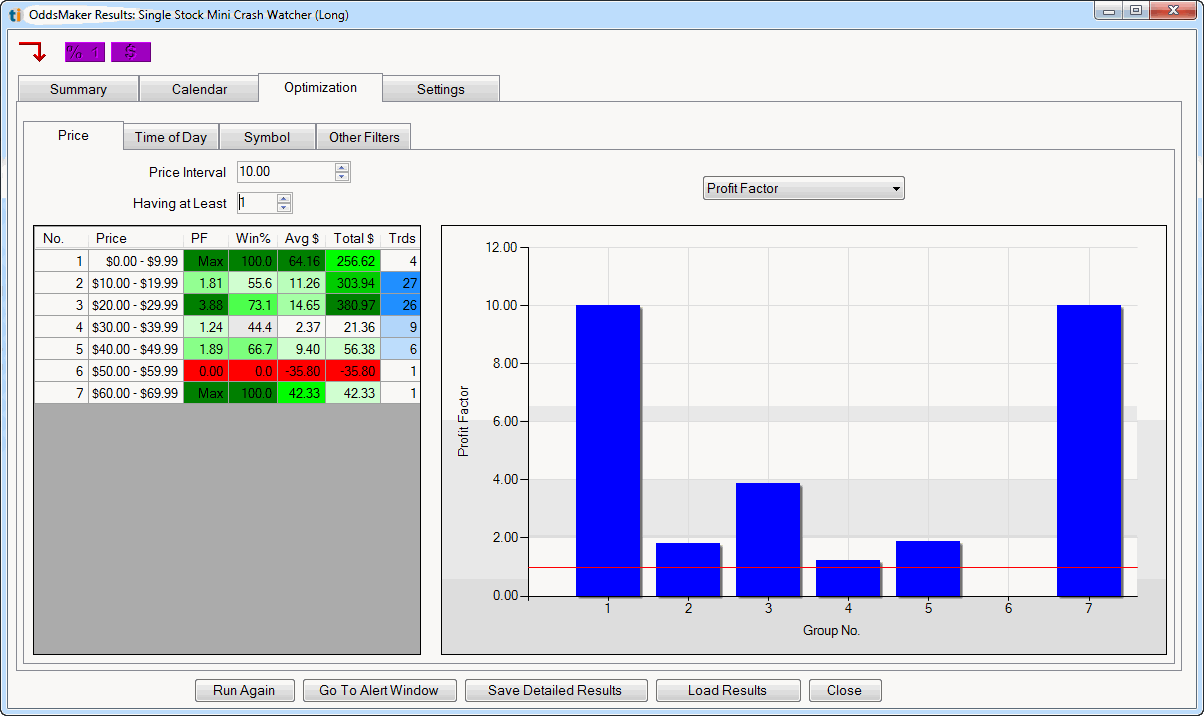Image resolution: width=1204 pixels, height=716 pixels.
Task: Select the $20.00 - $29.99 price row
Action: tap(134, 305)
